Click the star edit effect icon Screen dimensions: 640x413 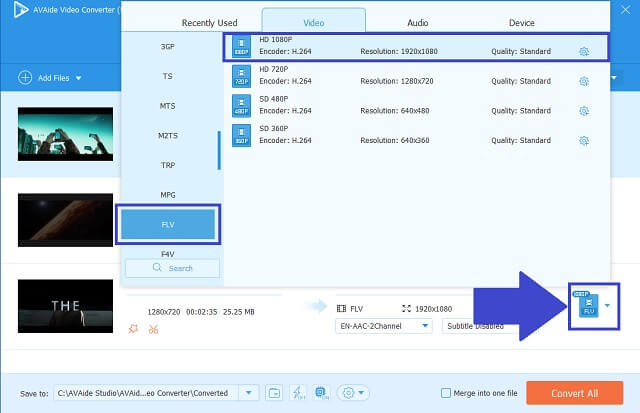pos(133,329)
